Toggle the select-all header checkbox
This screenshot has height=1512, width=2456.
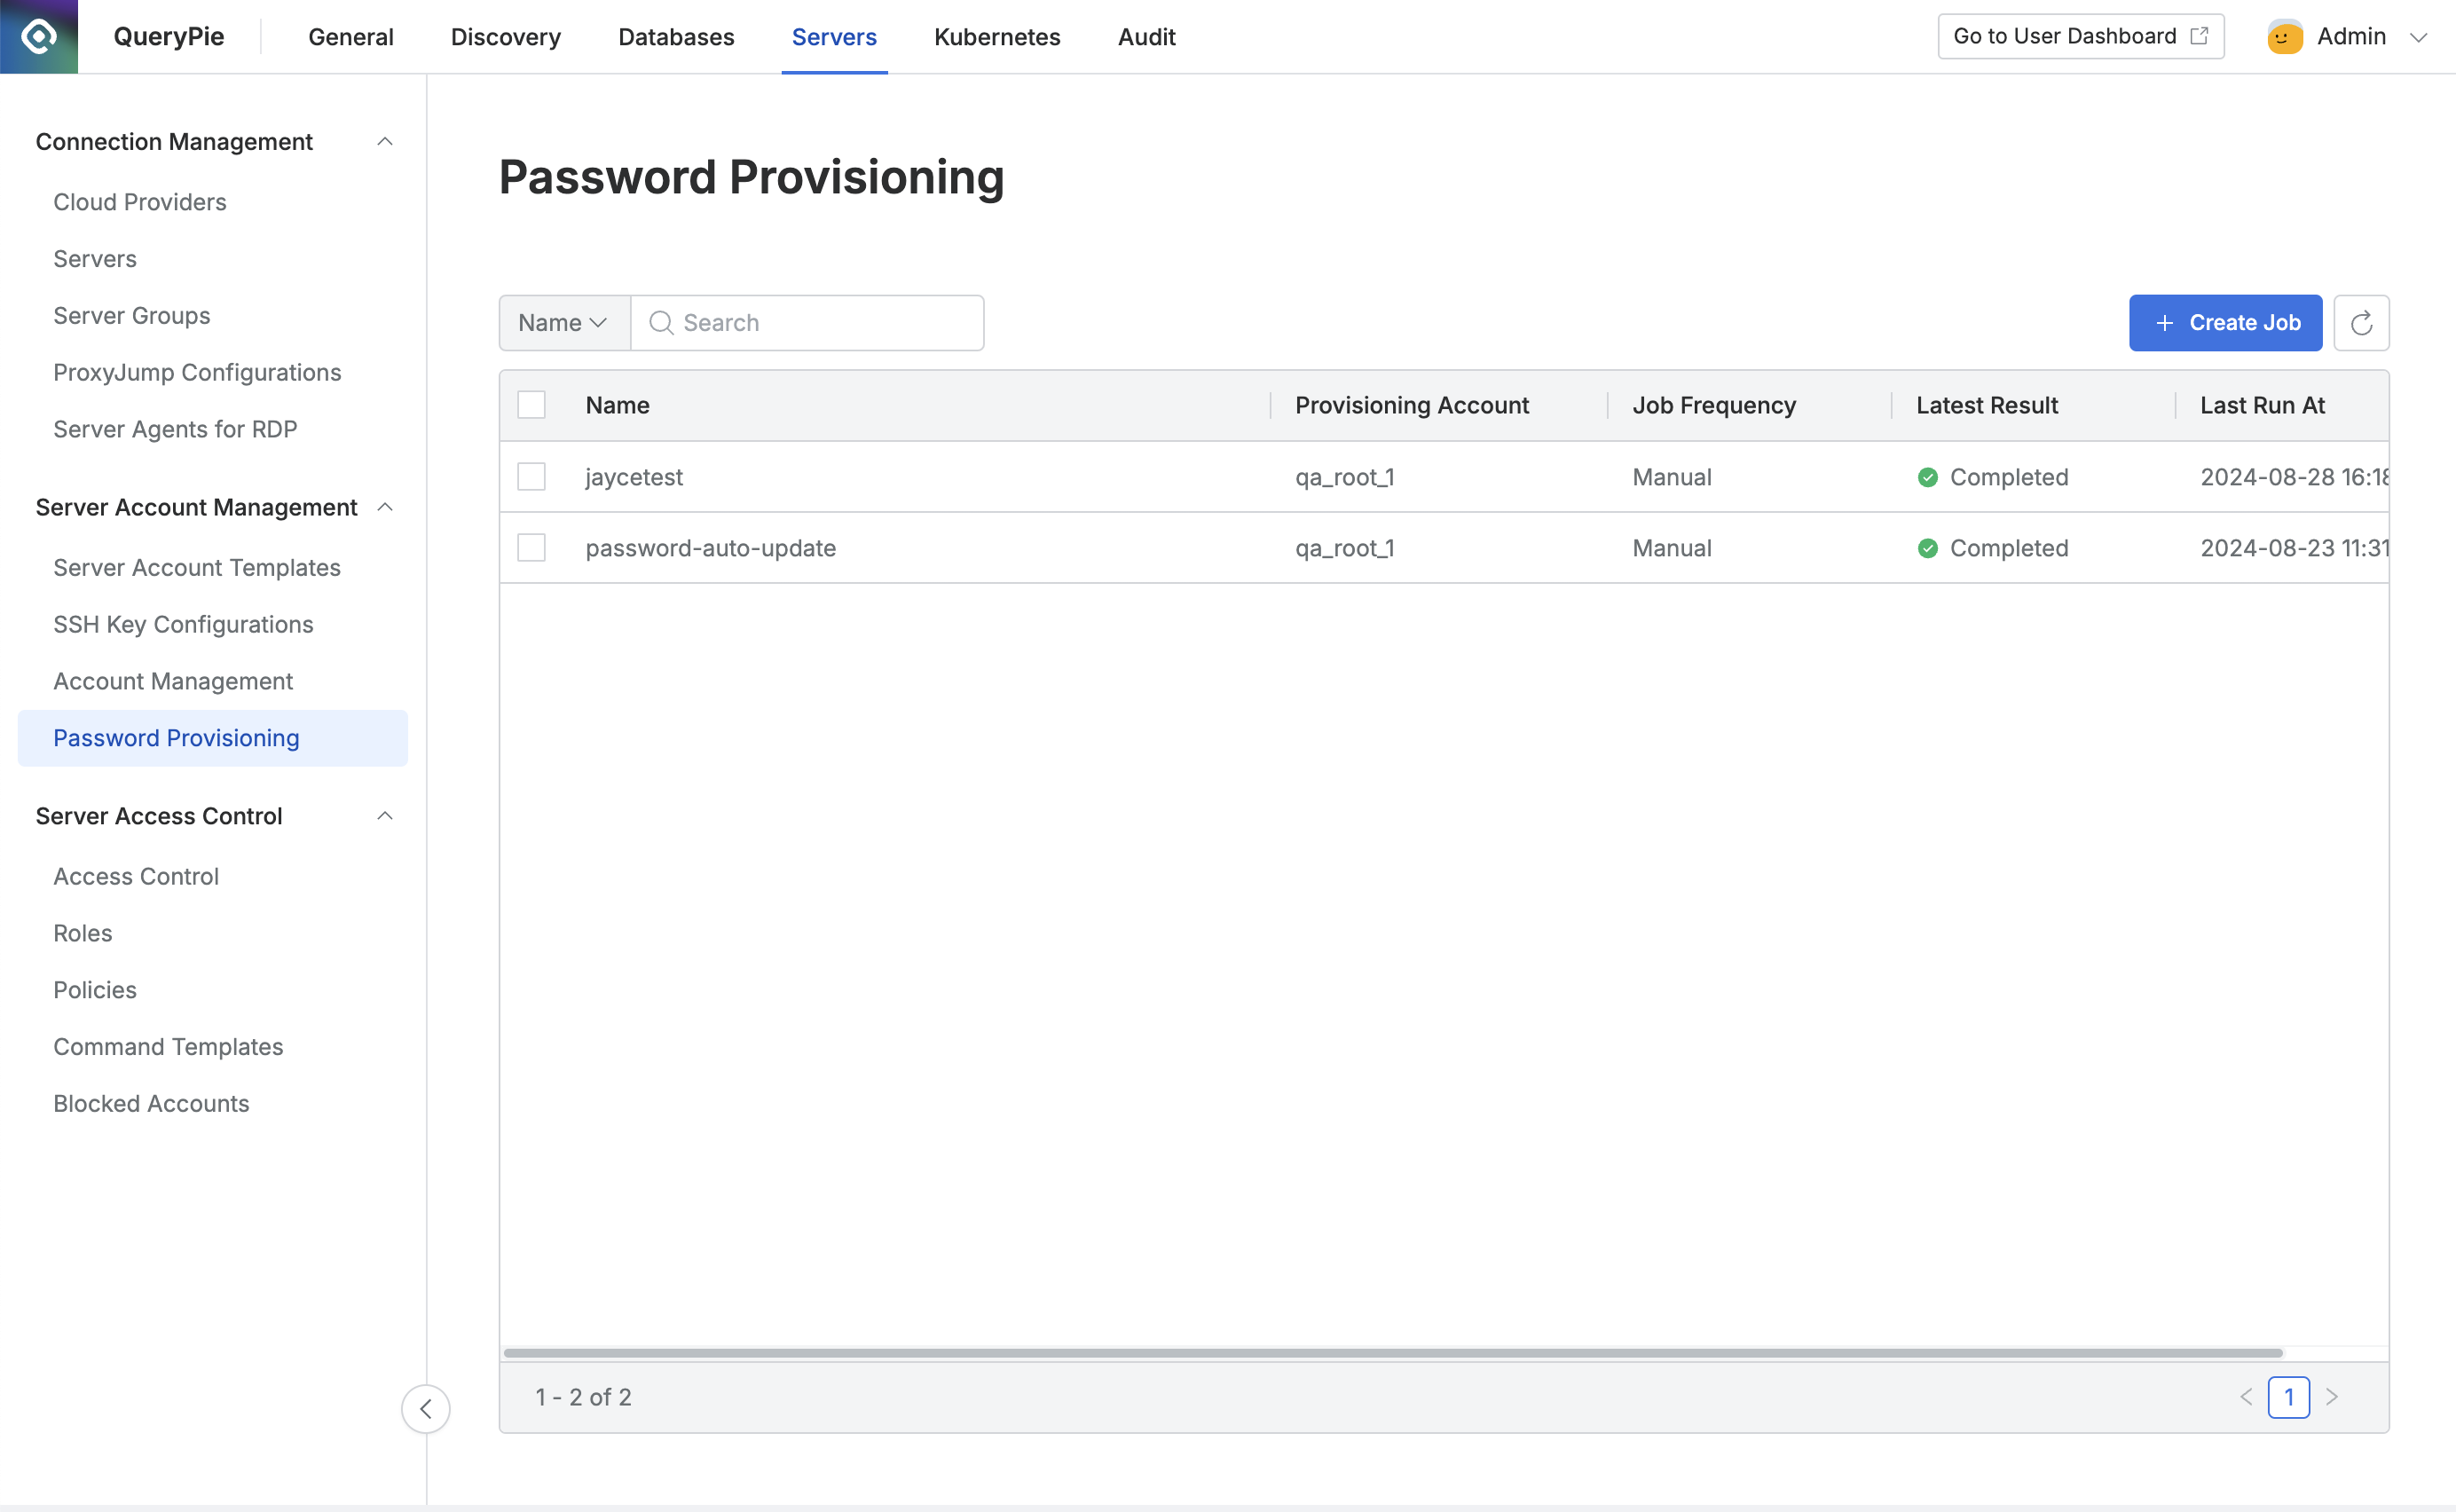pos(531,405)
